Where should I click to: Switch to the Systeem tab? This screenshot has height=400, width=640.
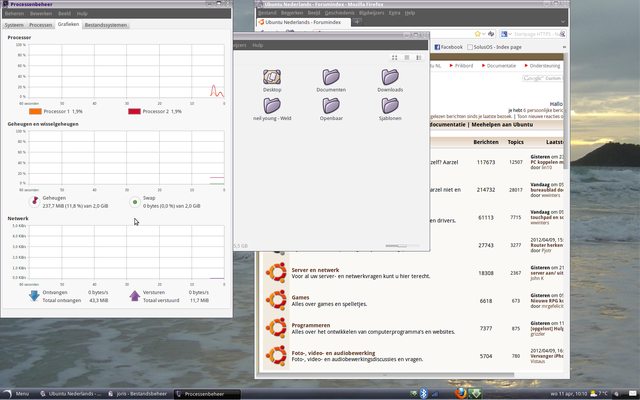pyautogui.click(x=14, y=25)
